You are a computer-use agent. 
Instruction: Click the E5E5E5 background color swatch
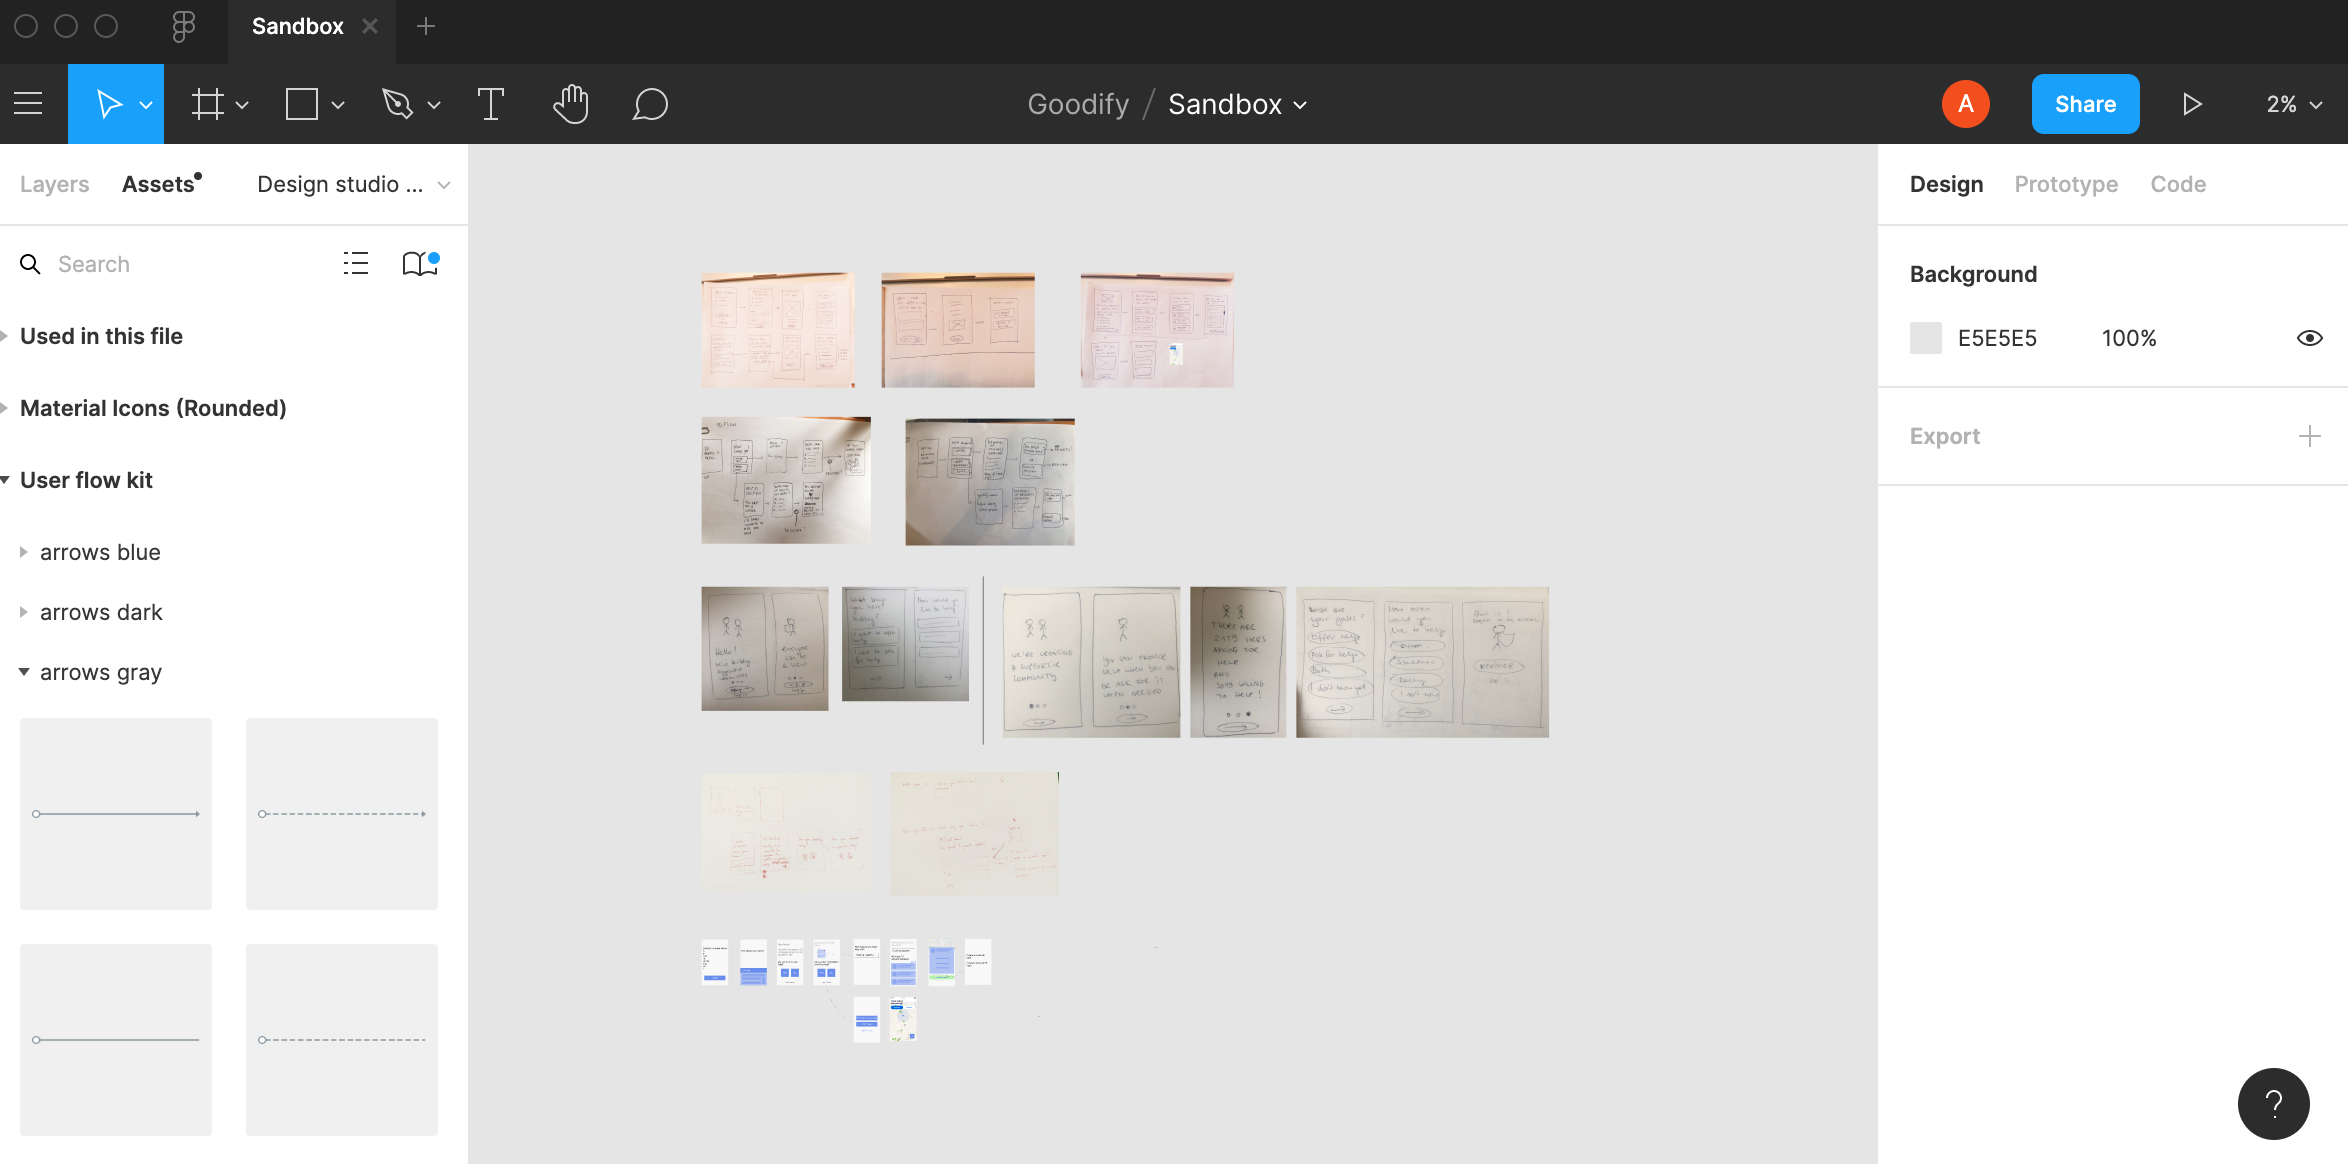tap(1925, 338)
